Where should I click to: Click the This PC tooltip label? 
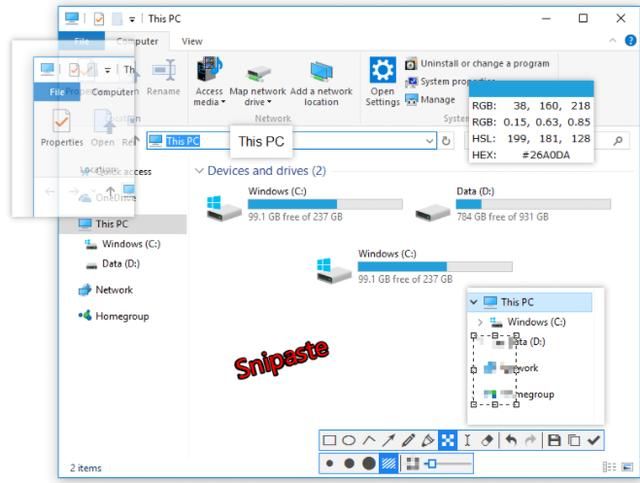(x=261, y=142)
